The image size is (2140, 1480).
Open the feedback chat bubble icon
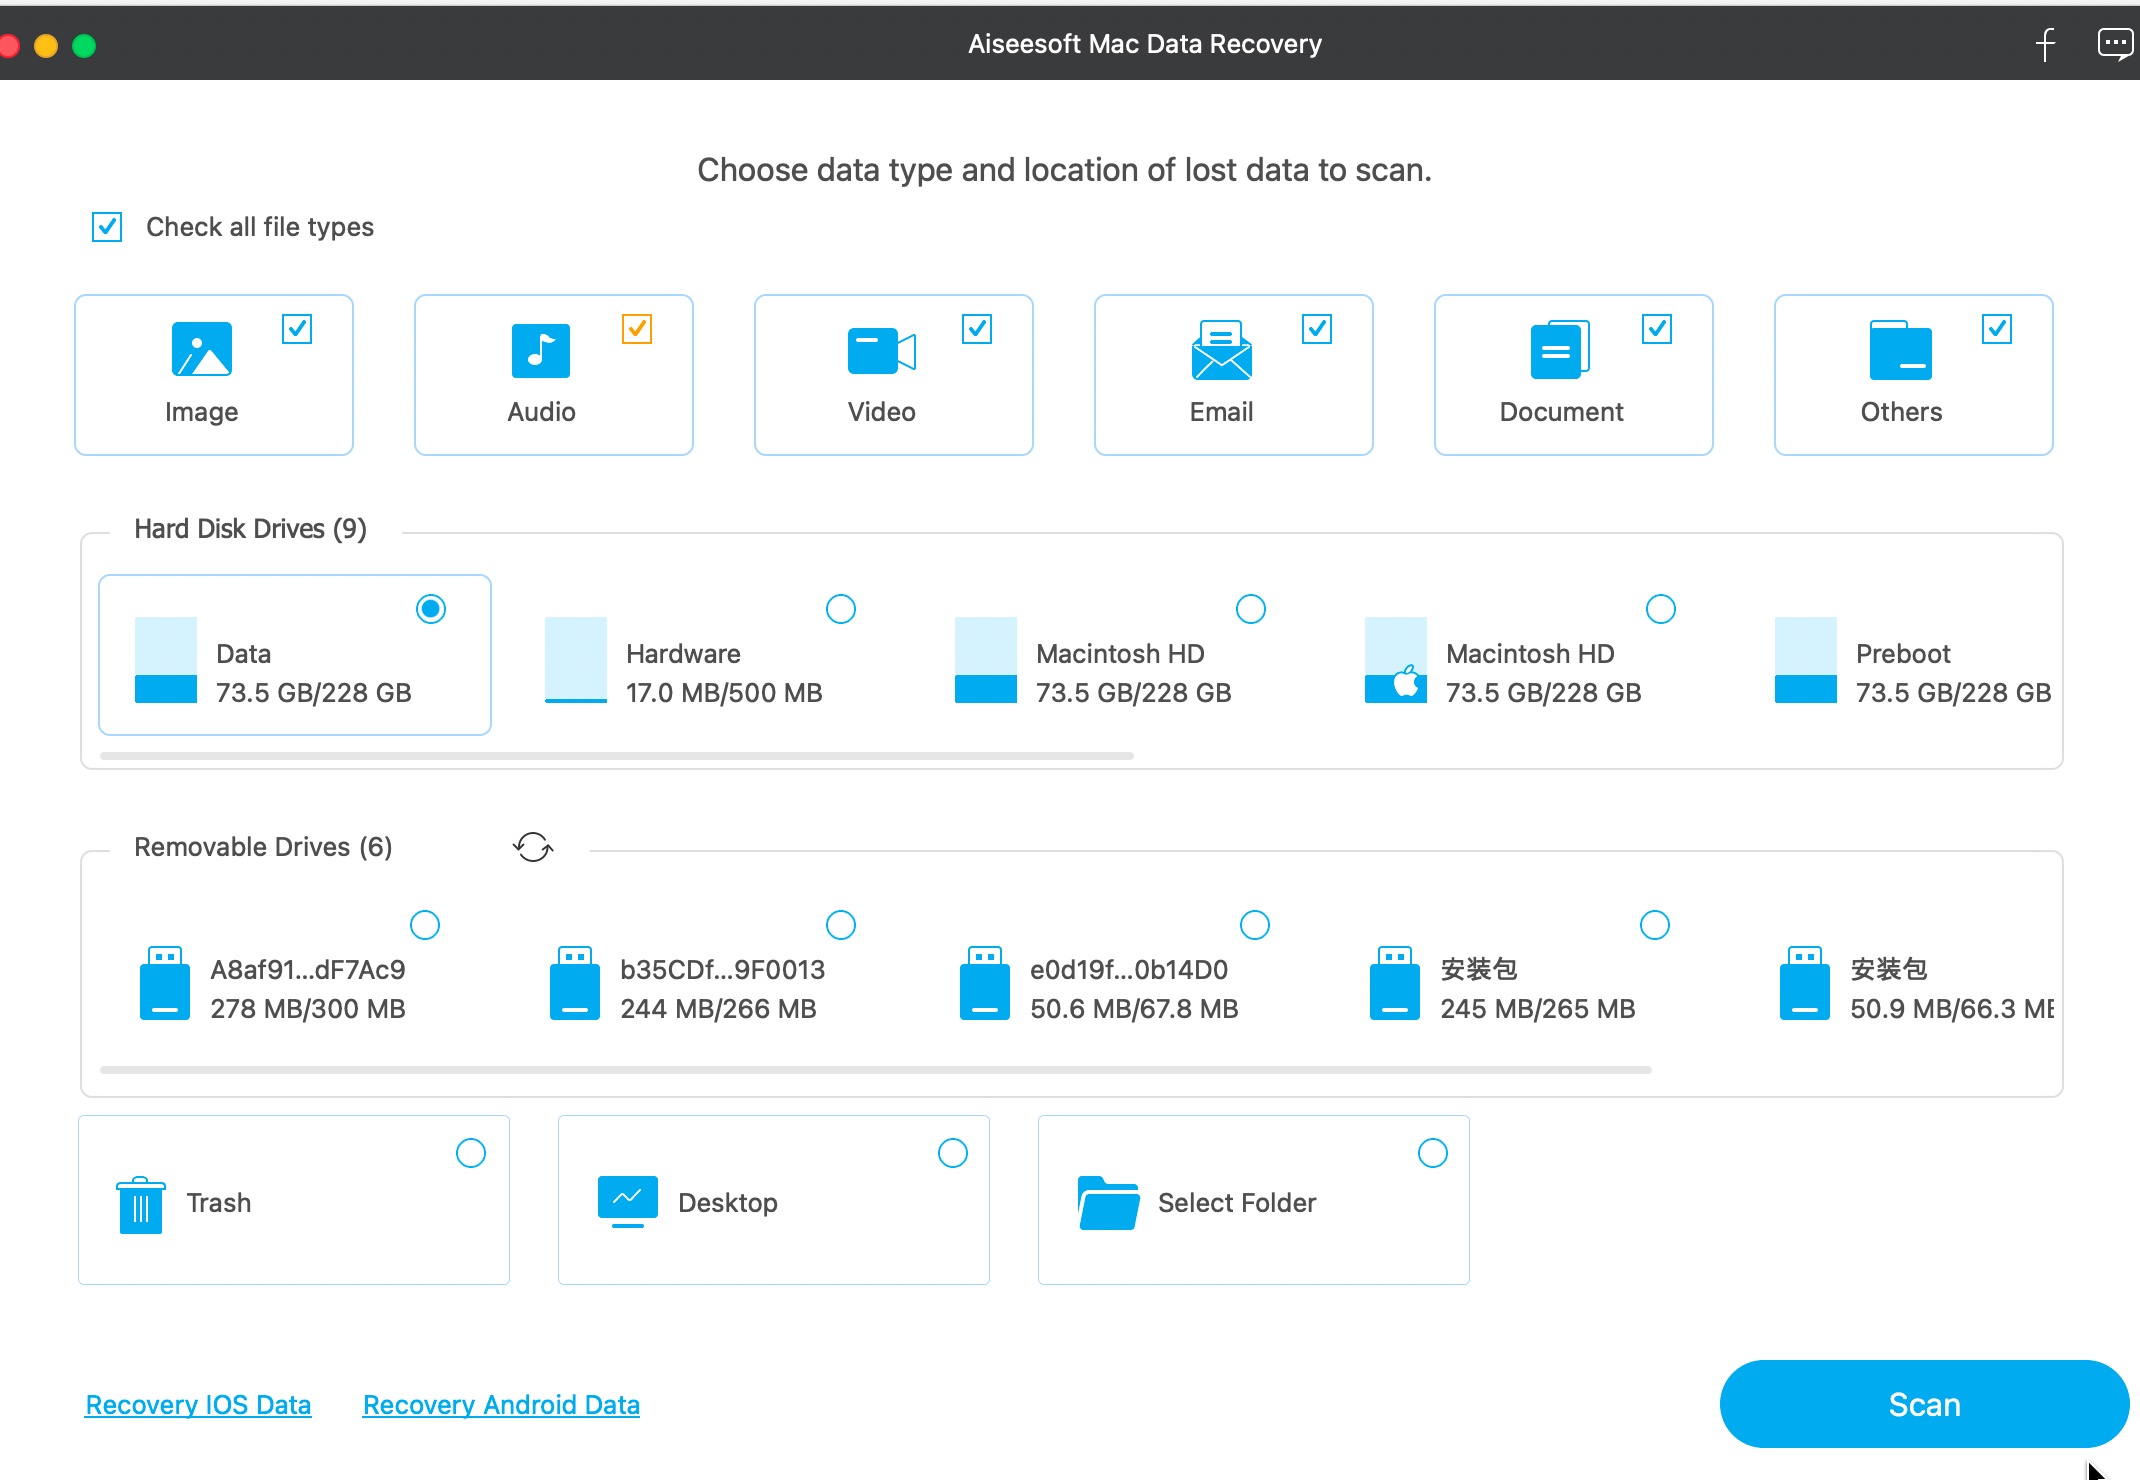click(x=2115, y=44)
